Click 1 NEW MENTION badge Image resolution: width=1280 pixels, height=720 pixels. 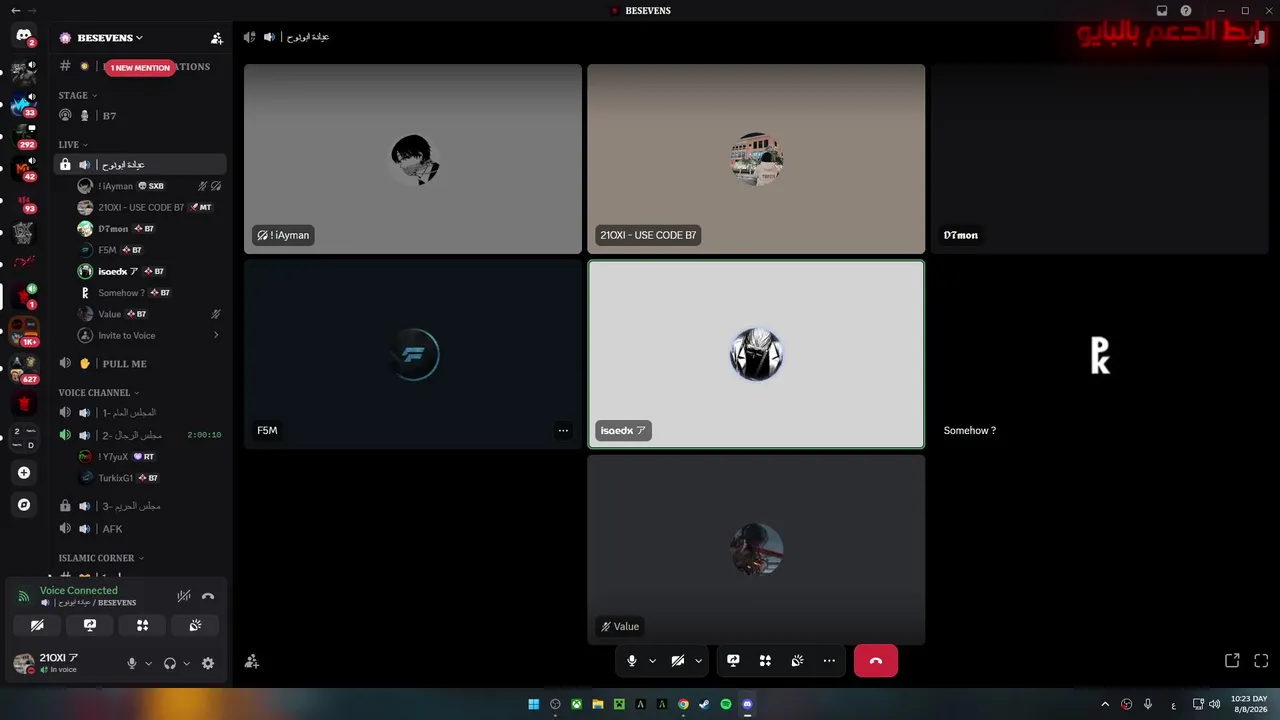tap(140, 67)
